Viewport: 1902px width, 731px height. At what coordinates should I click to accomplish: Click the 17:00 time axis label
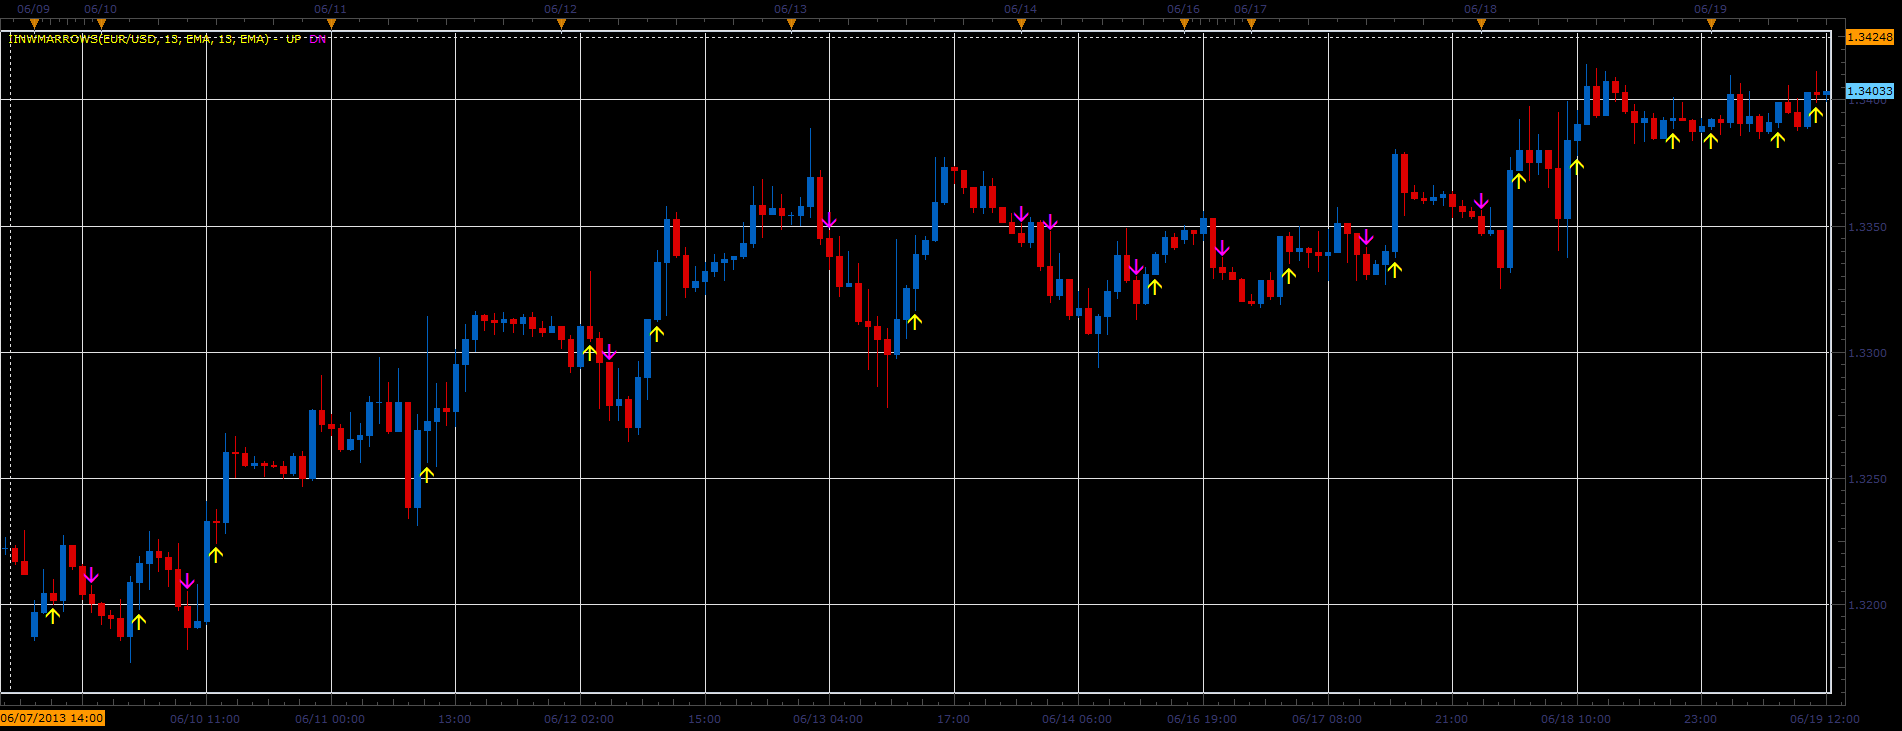pos(953,719)
